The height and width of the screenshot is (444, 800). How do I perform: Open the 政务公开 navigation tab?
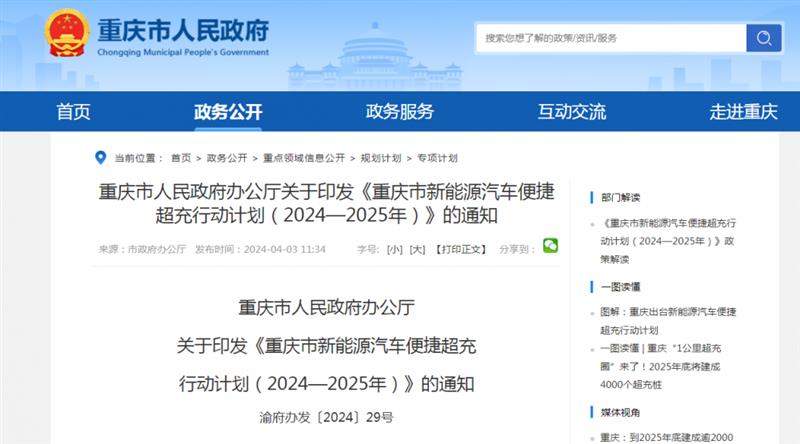(x=228, y=111)
